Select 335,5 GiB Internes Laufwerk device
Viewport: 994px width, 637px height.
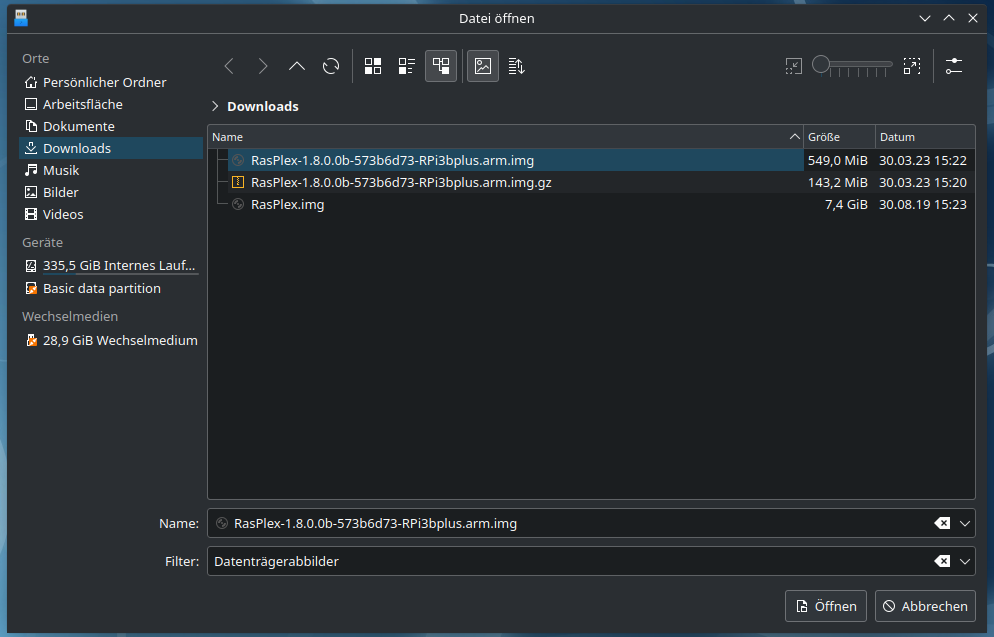tap(111, 266)
